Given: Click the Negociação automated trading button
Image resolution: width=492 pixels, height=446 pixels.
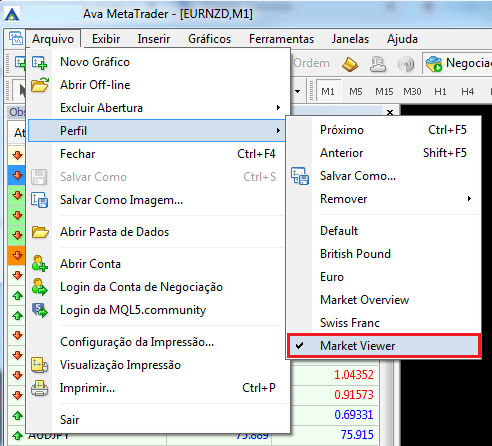Looking at the screenshot, I should point(459,63).
